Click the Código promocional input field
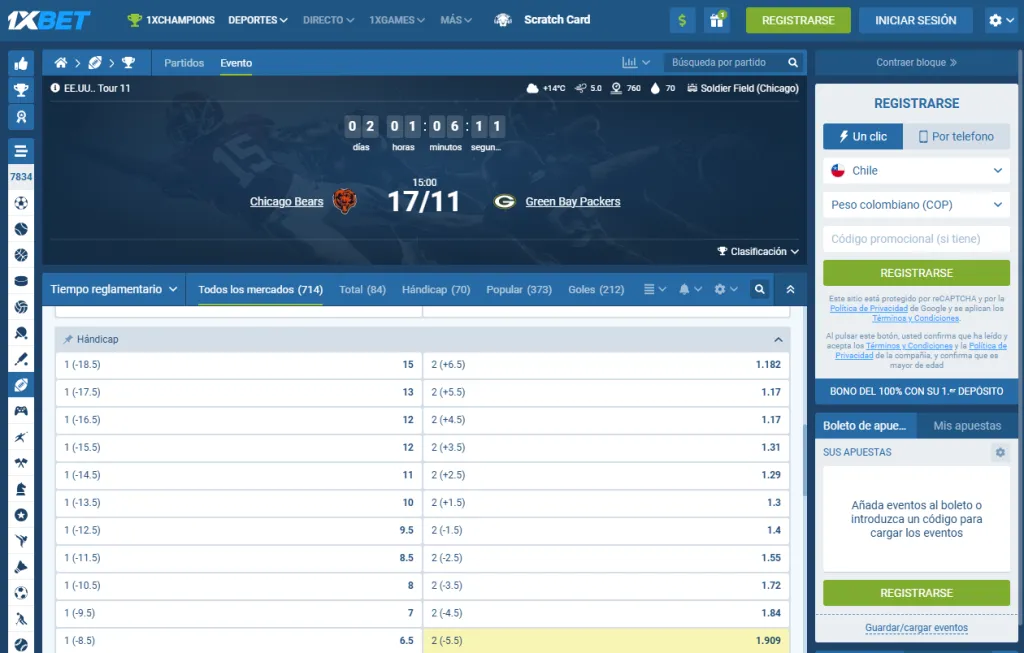Viewport: 1024px width, 653px height. point(915,238)
